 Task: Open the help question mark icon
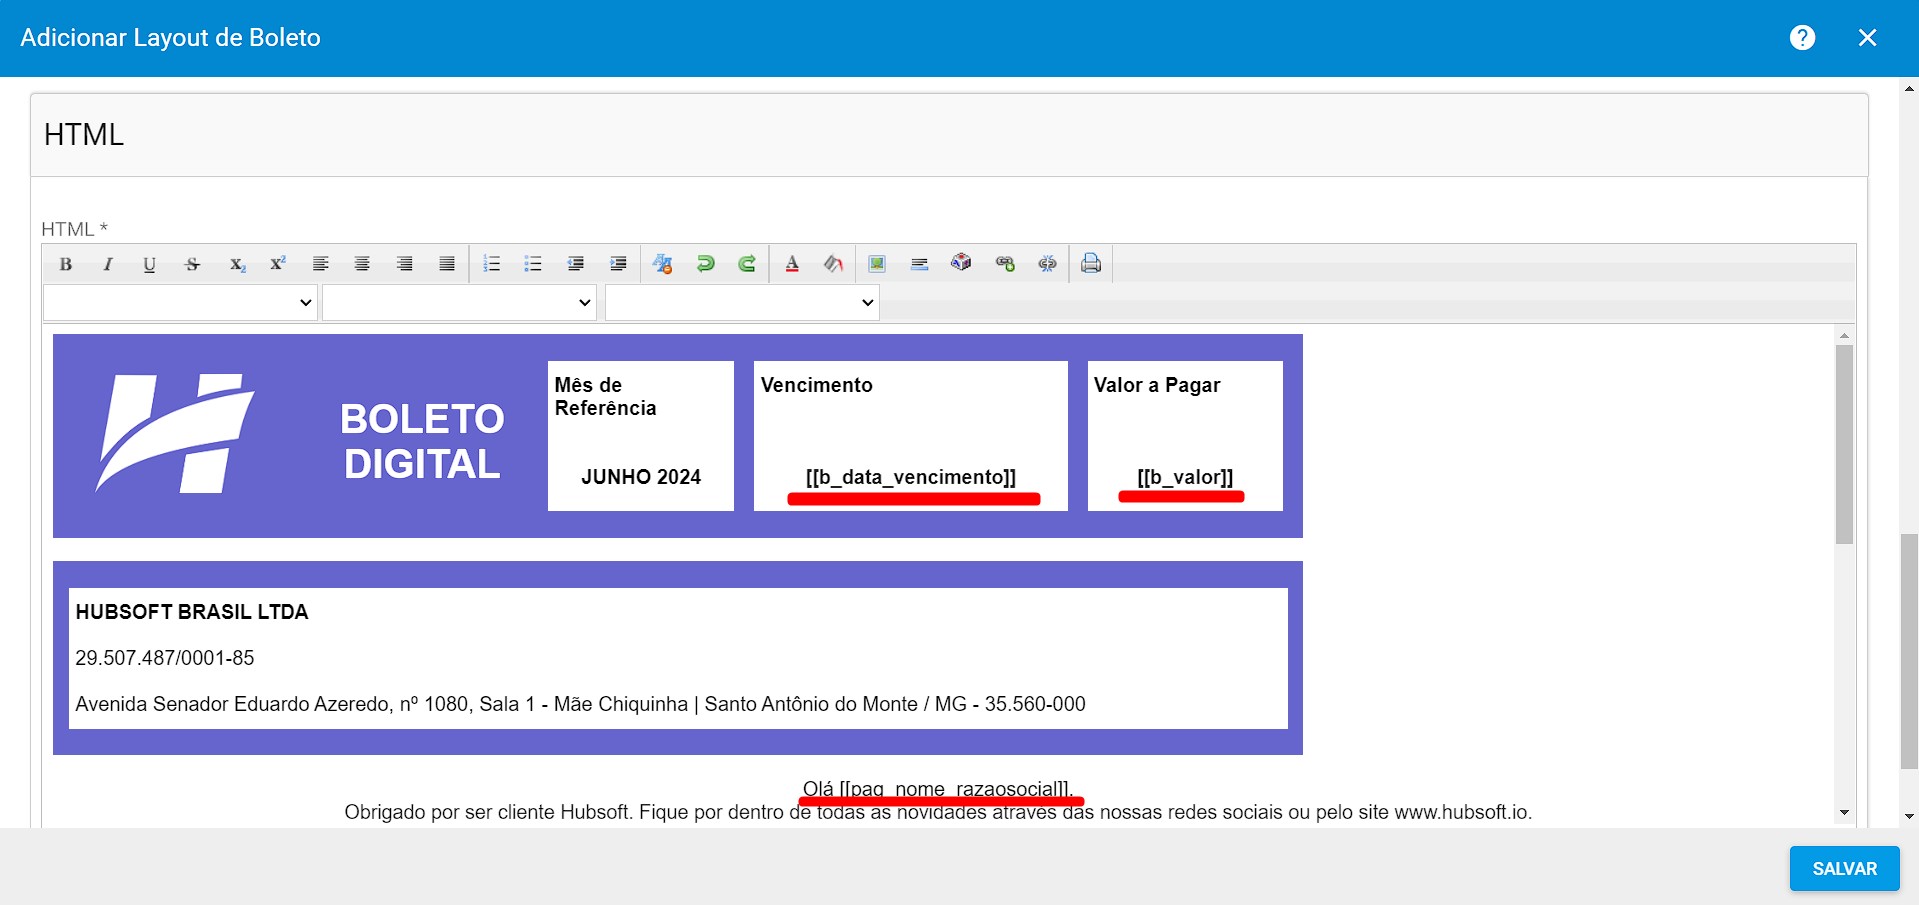[1802, 38]
